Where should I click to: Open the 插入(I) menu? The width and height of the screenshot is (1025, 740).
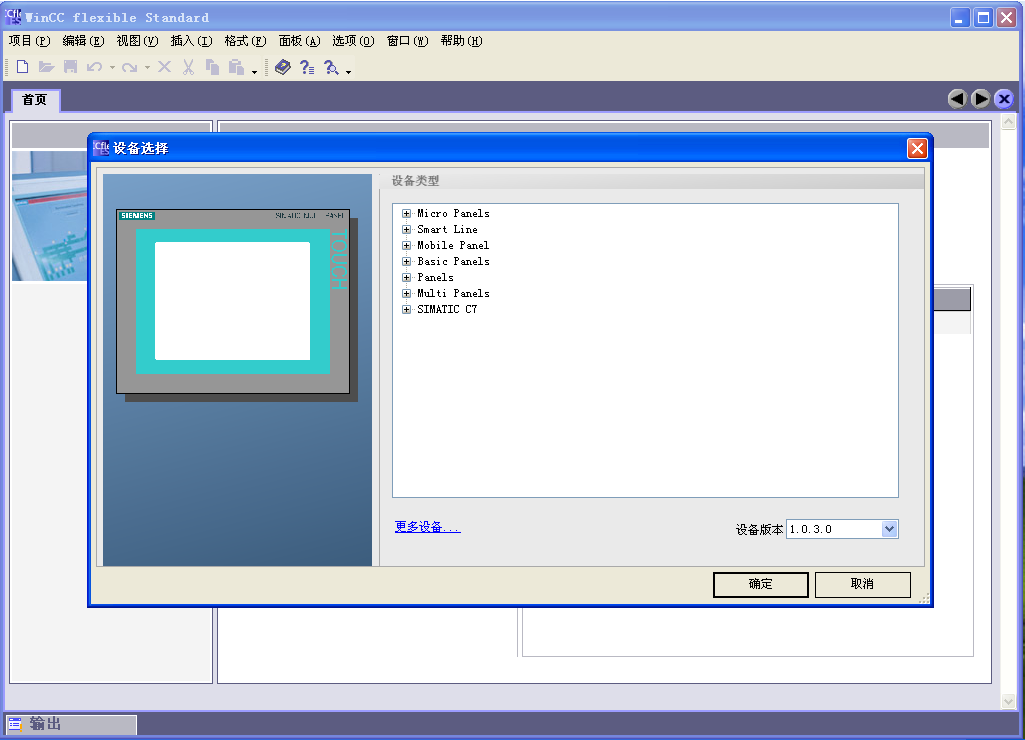coord(192,41)
